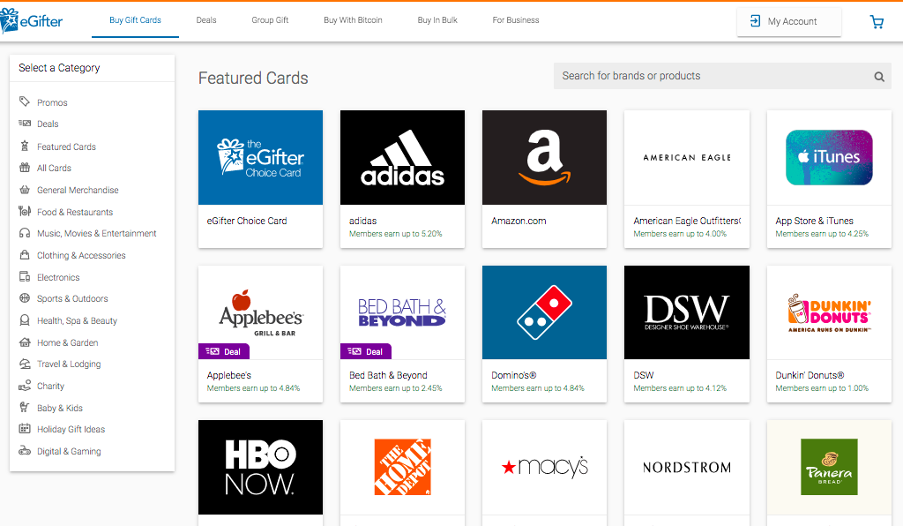Click the Bed Bath & Beyond card title
This screenshot has width=904, height=526.
(388, 375)
